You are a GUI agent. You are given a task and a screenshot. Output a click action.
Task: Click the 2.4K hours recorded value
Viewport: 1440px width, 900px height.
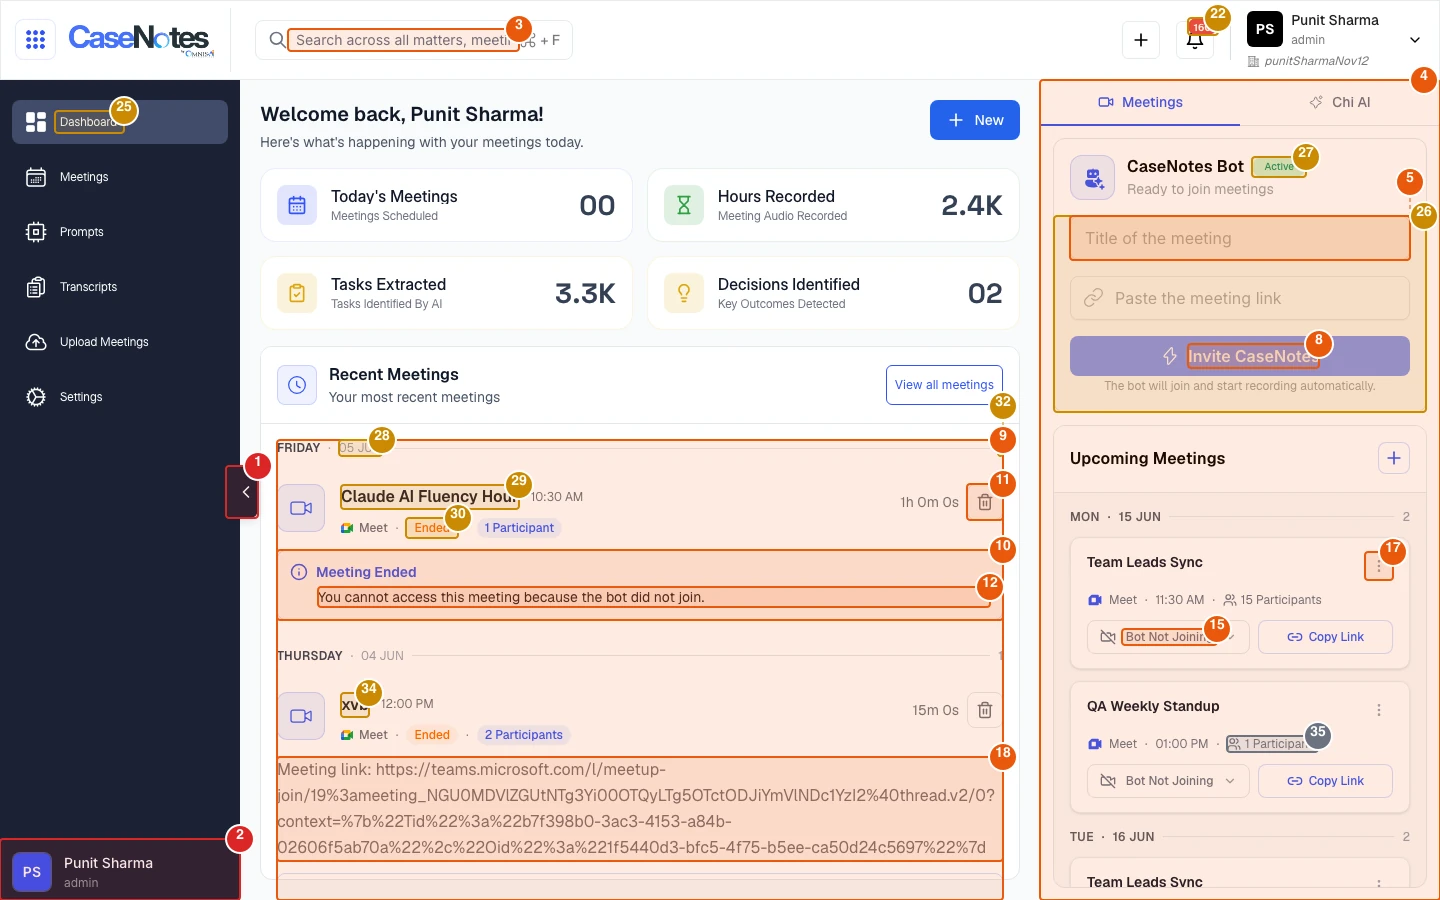coord(972,205)
